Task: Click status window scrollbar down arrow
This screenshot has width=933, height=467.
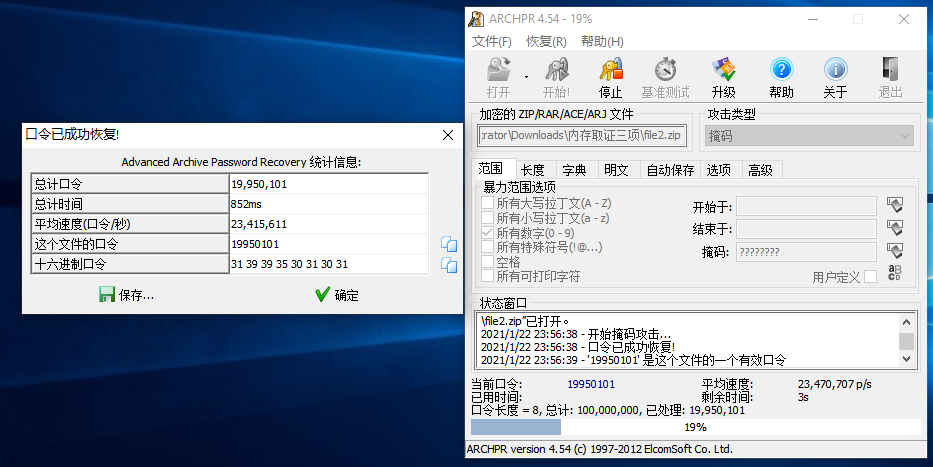Action: click(906, 359)
